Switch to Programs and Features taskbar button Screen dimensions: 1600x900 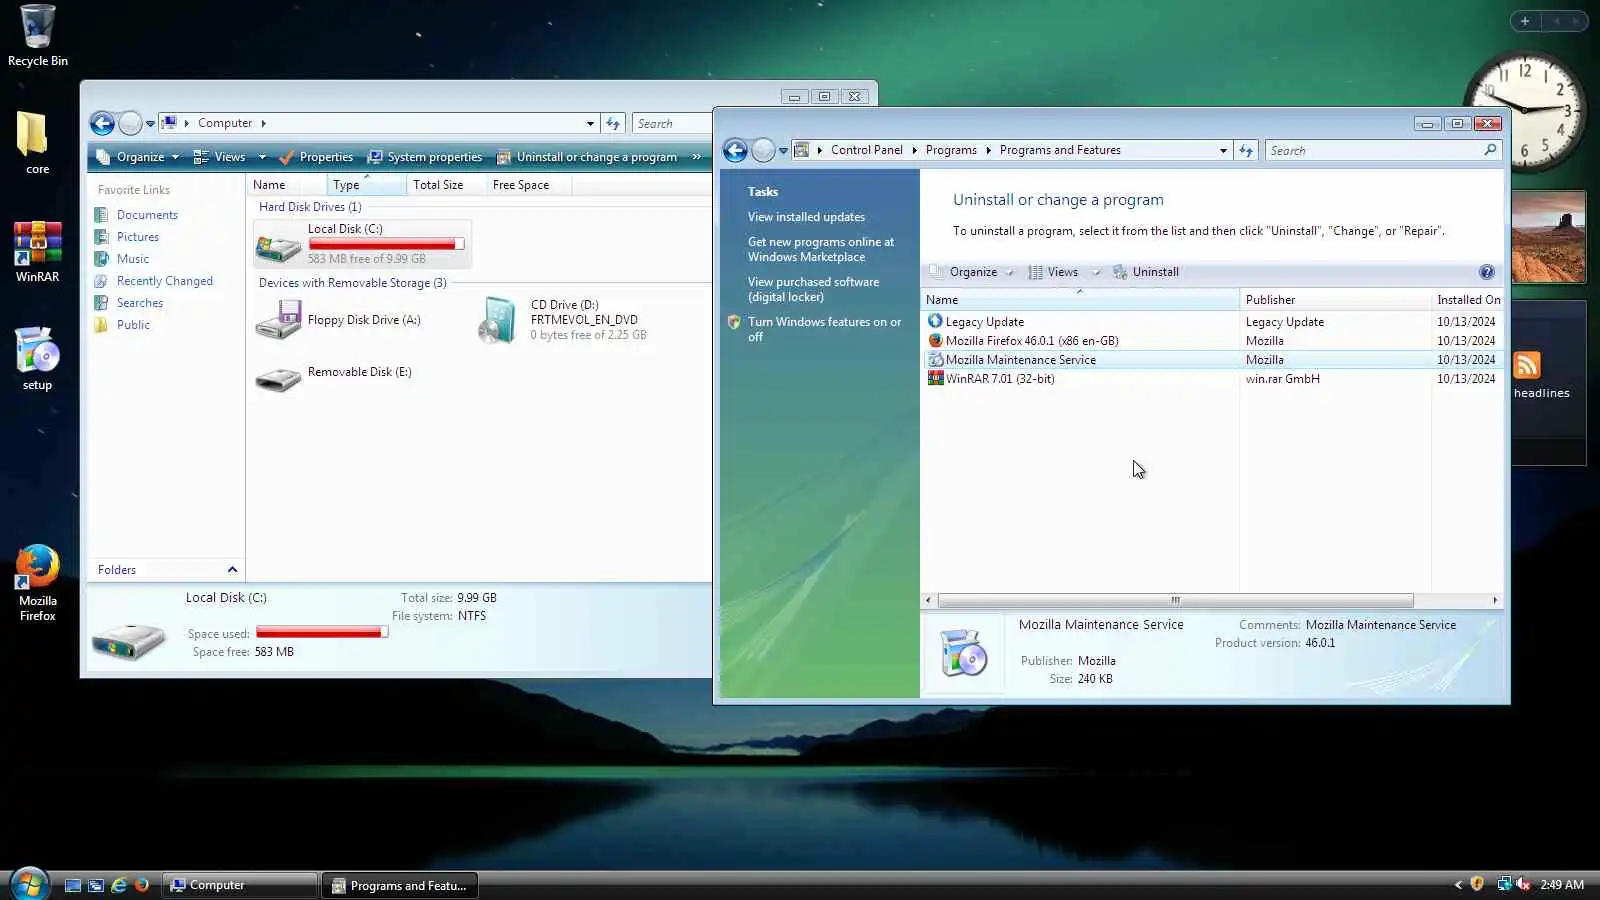[x=400, y=885]
